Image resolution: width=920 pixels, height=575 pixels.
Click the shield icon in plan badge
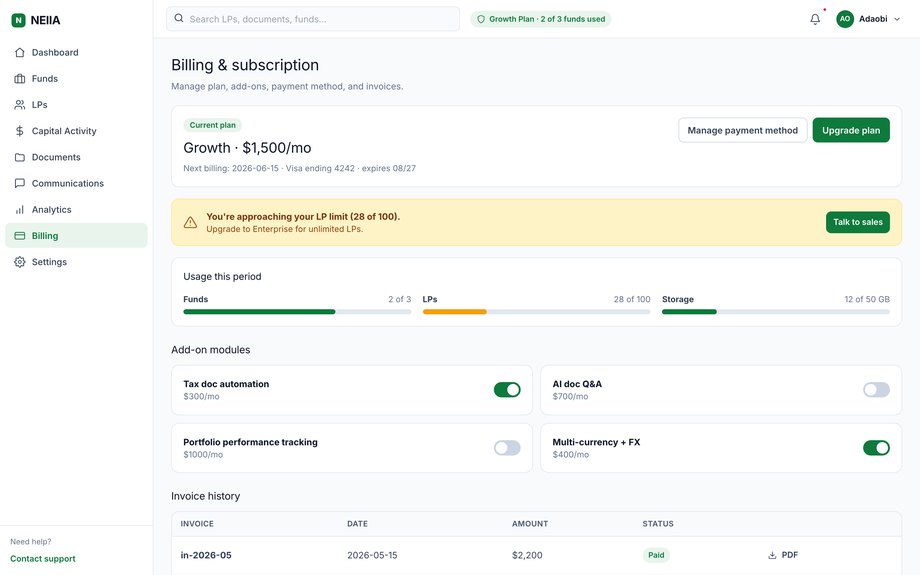point(481,19)
